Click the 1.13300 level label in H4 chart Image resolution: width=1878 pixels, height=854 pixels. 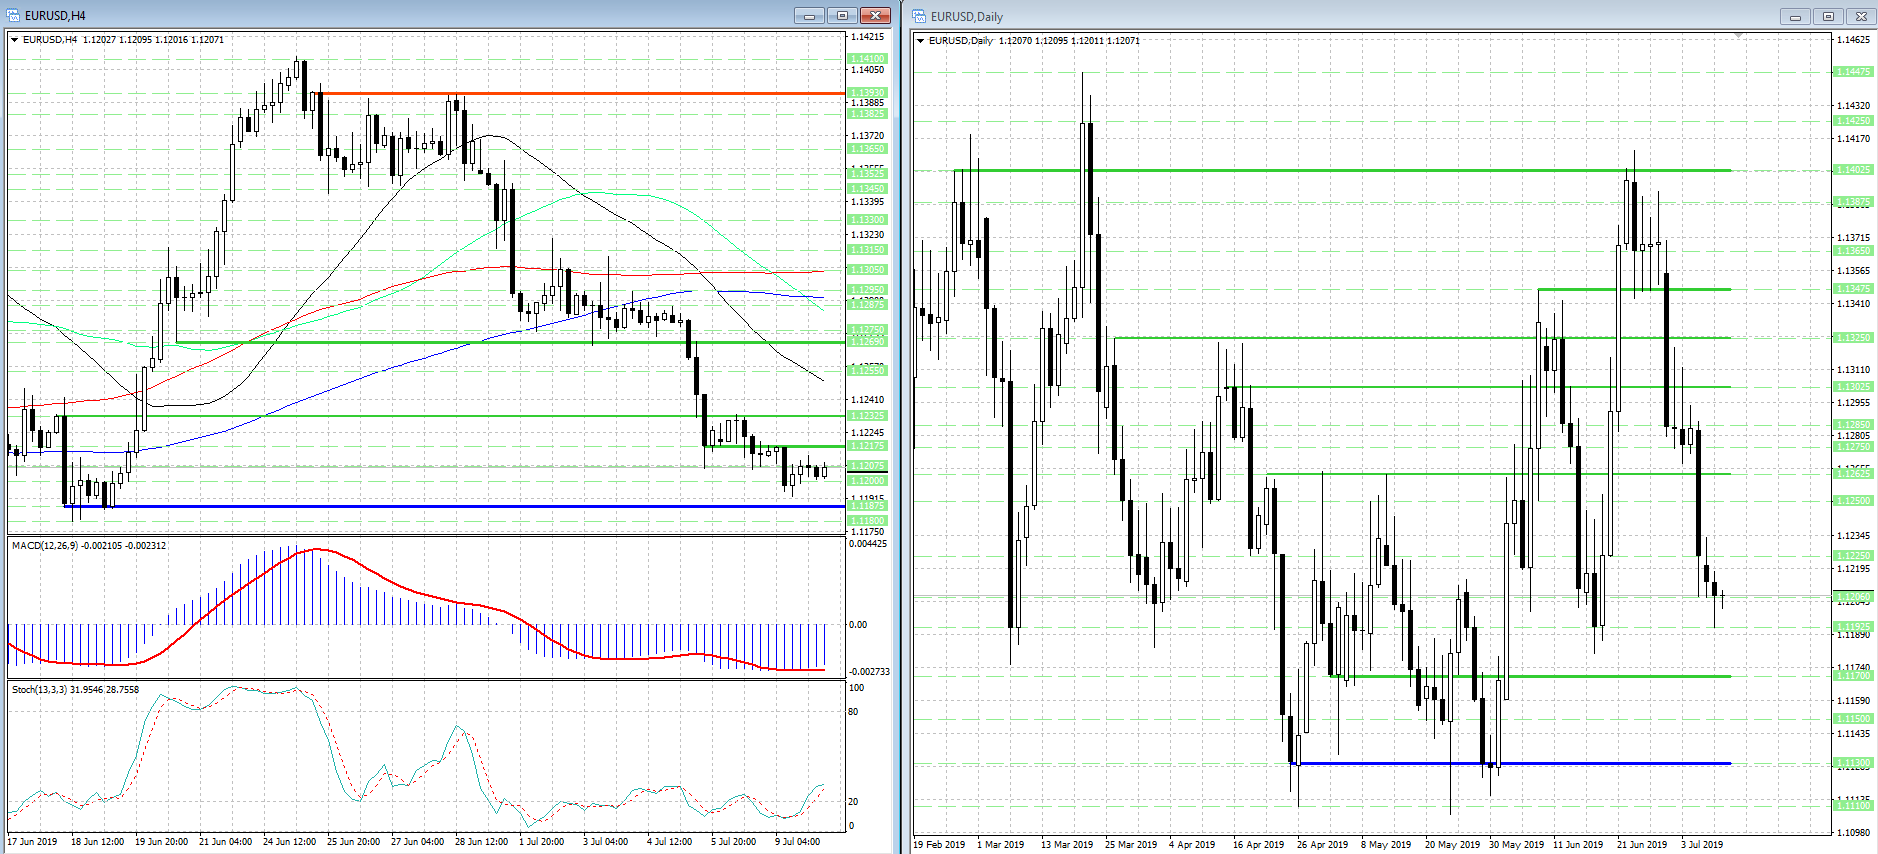(867, 220)
